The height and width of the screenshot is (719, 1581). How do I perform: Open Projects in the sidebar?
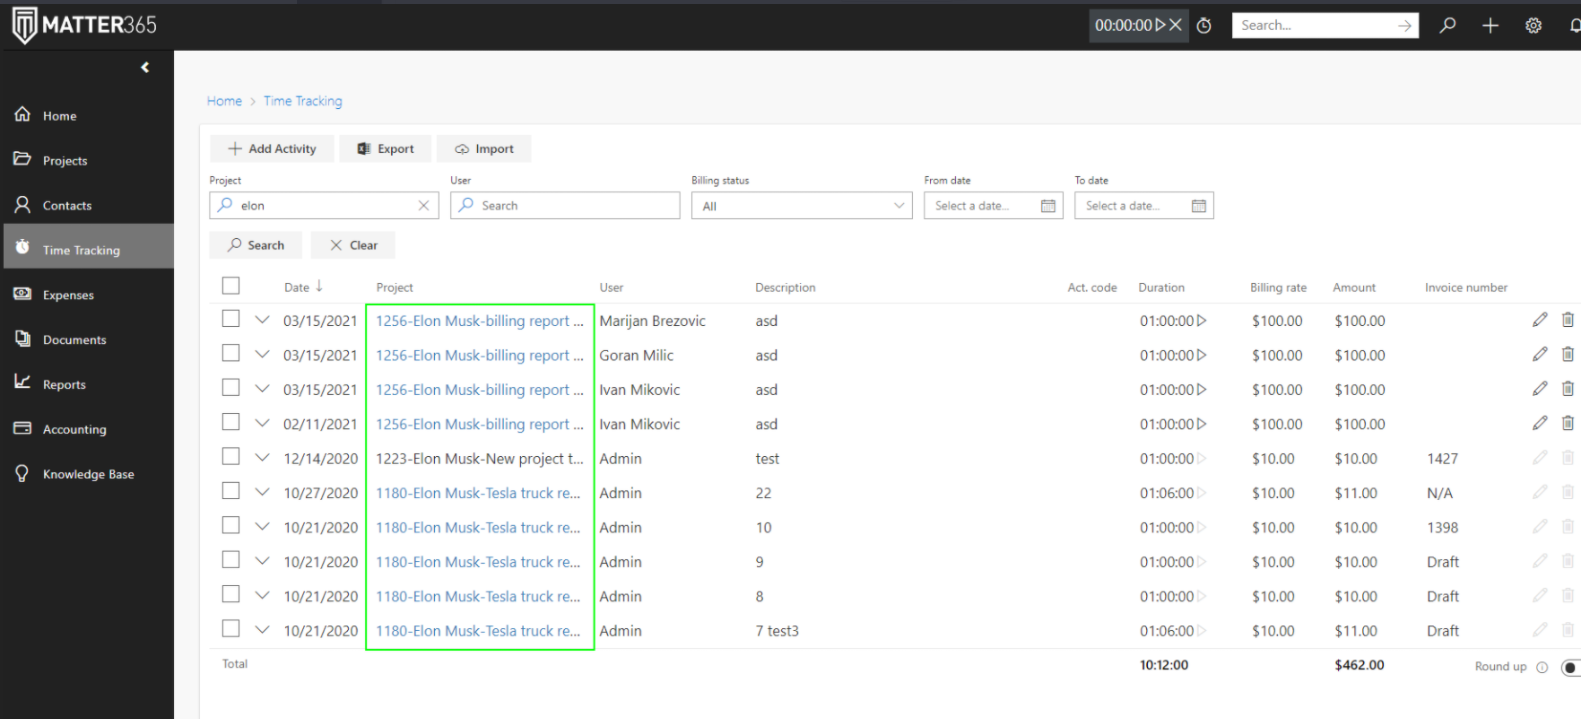87,160
